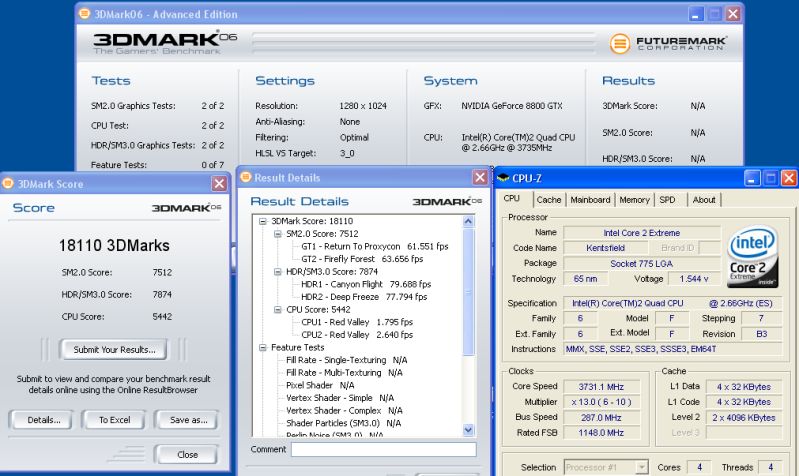Select CPU2 - Red Valley row

357,335
